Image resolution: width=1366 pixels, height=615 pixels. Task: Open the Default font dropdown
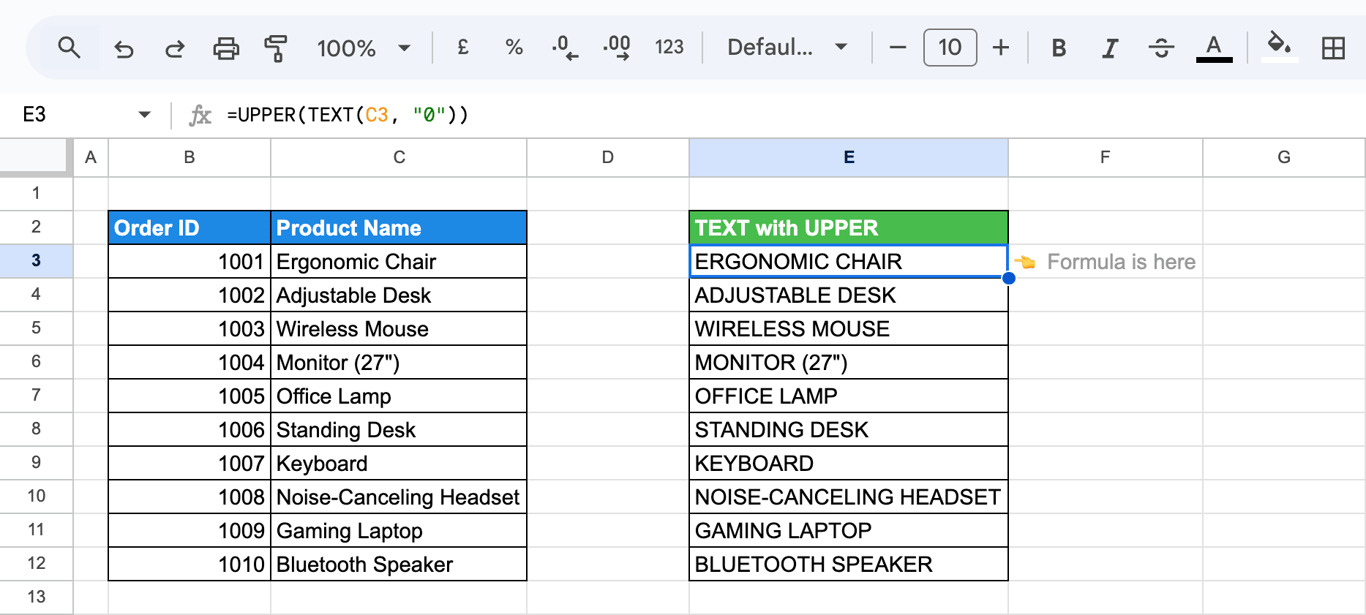[x=787, y=48]
